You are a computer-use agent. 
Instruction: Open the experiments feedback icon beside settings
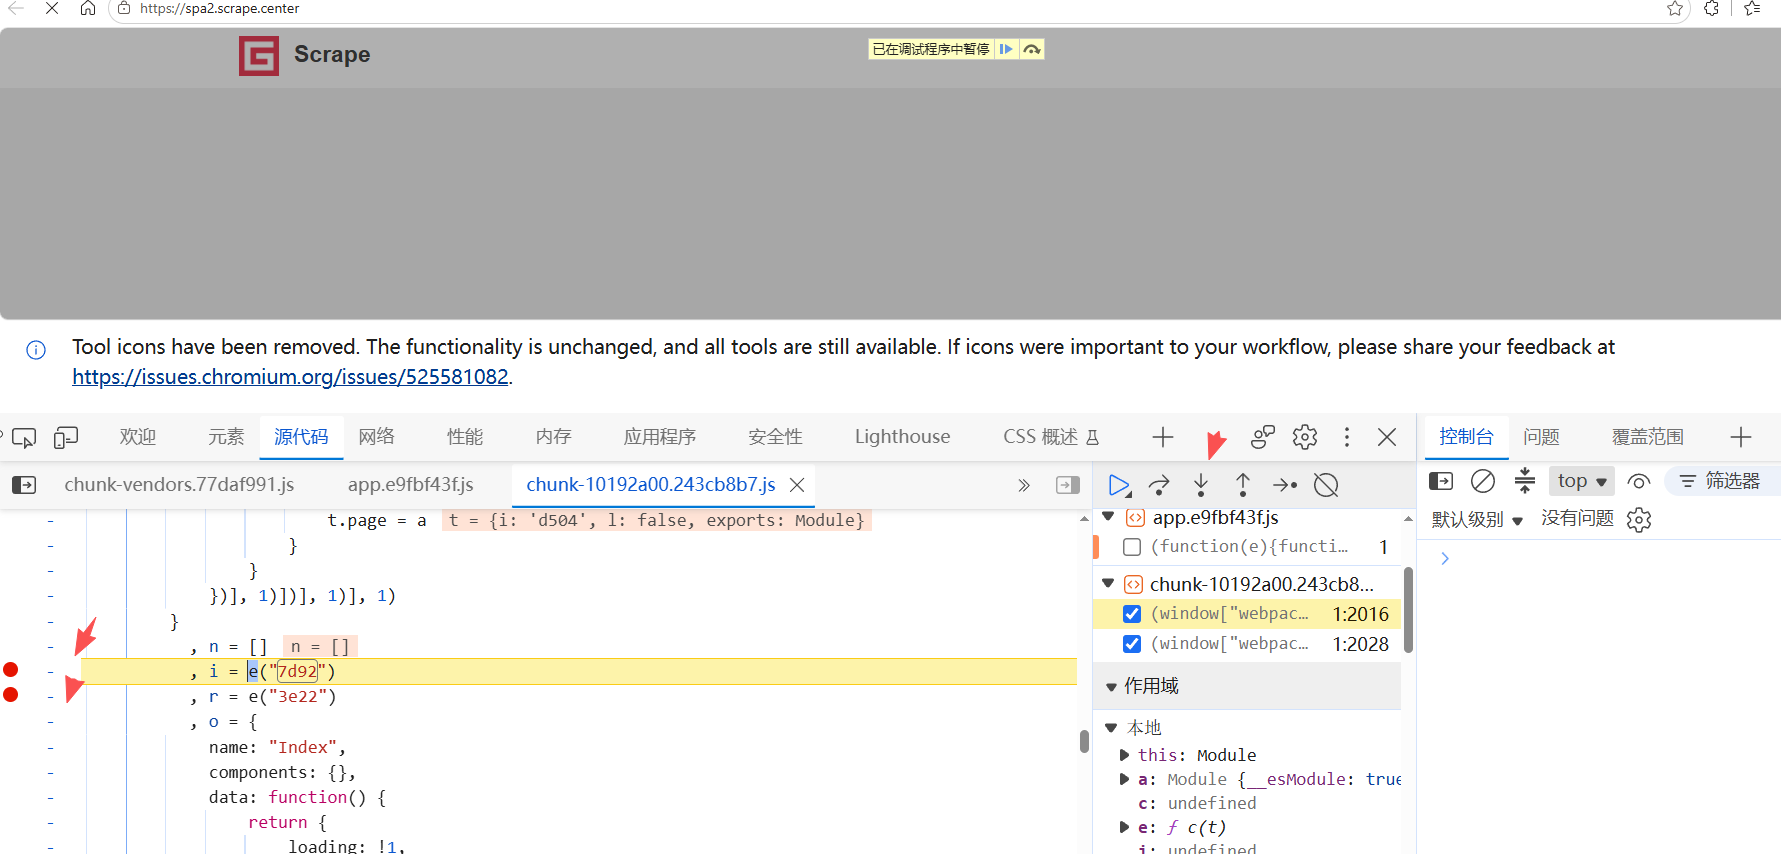[1263, 437]
